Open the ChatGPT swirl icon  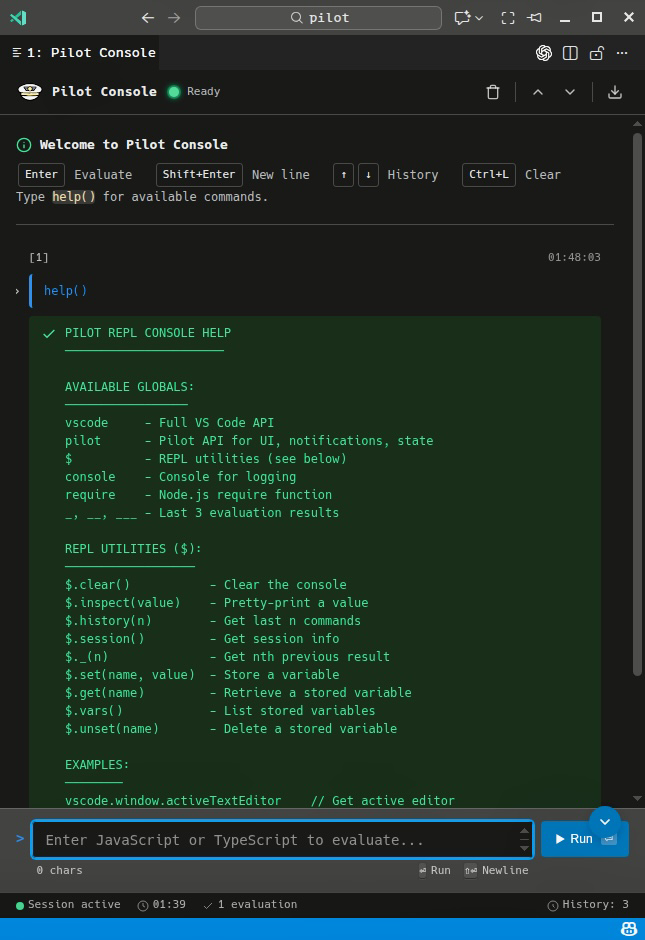pos(544,53)
